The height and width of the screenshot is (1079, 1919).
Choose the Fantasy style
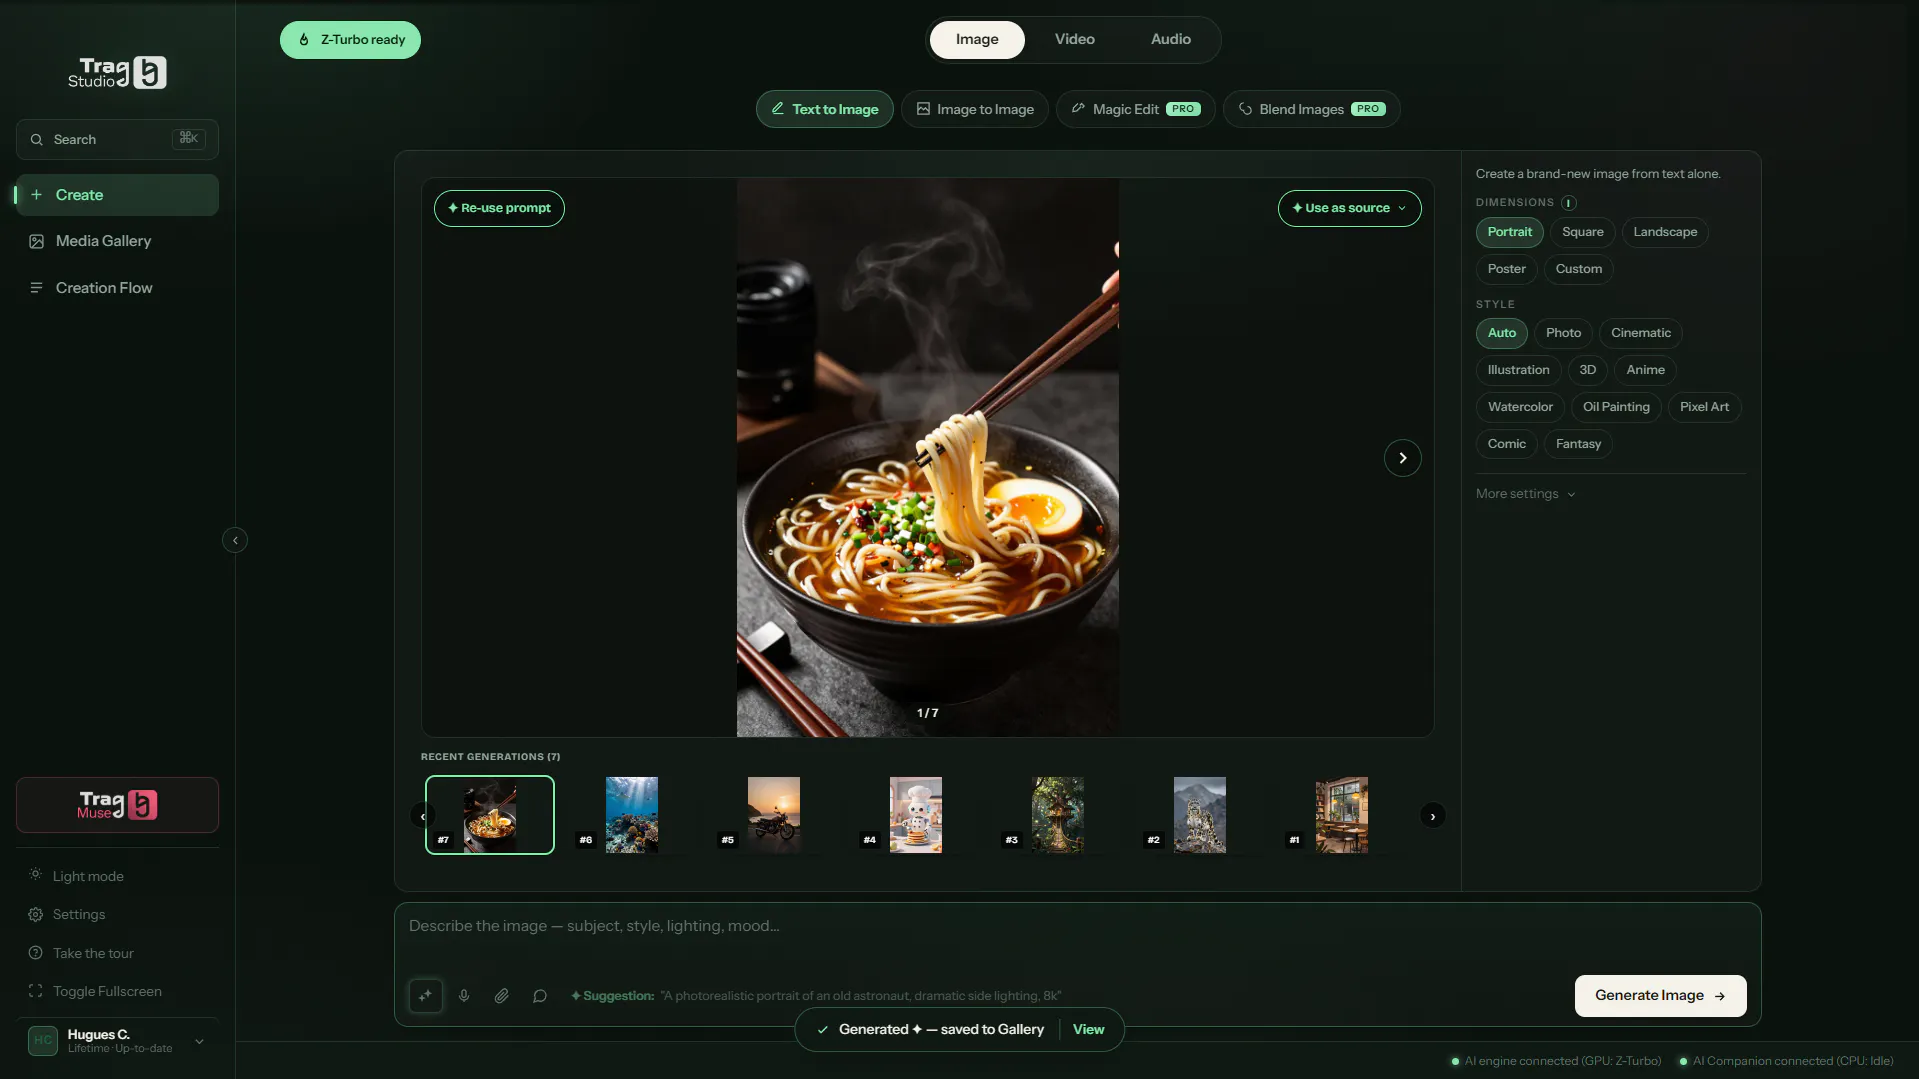pos(1579,444)
